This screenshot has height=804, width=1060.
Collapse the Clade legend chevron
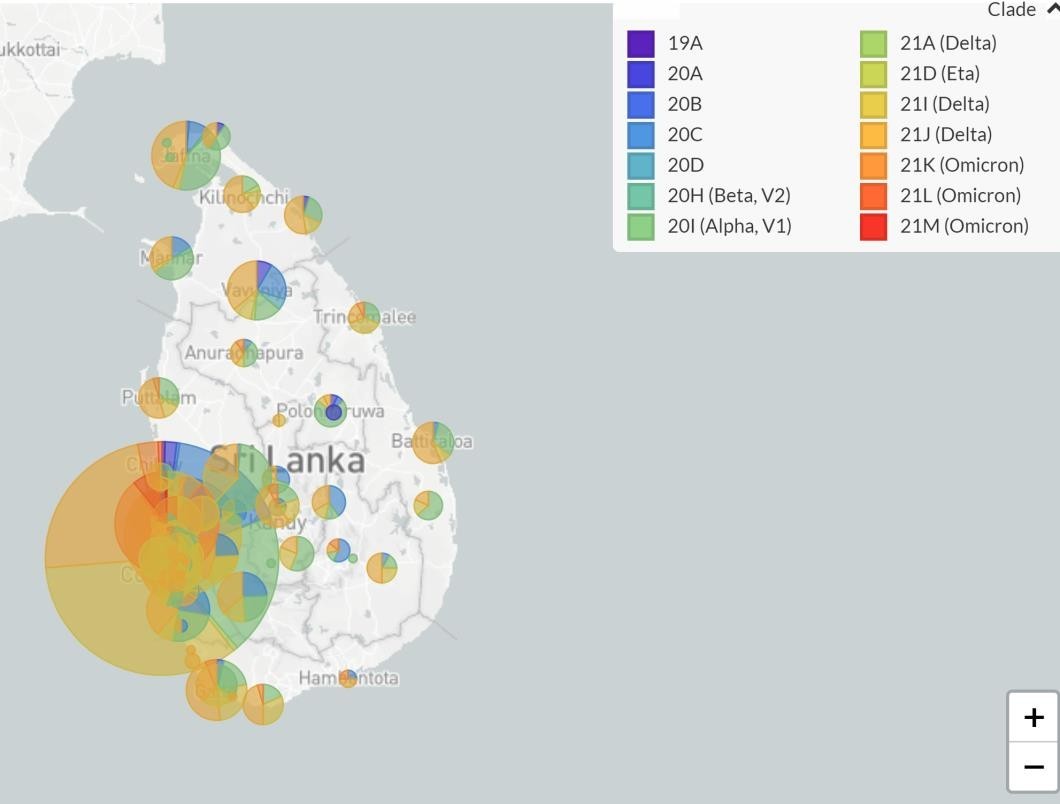pos(1051,9)
